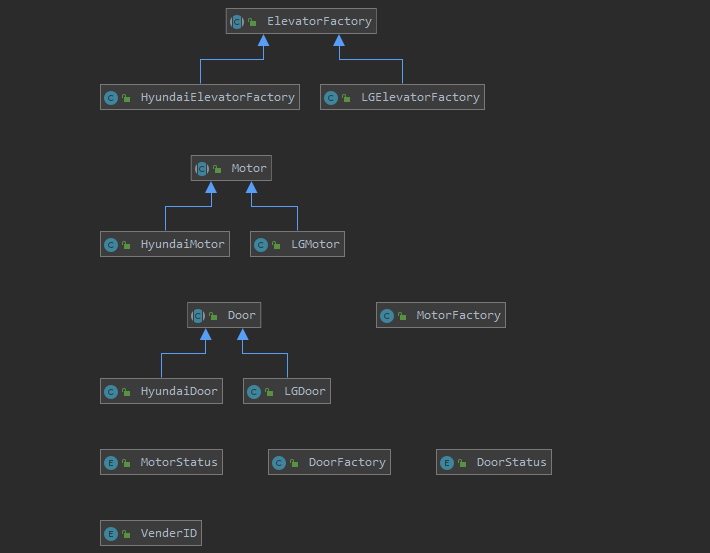Select the LGElevatorFactory class node
This screenshot has height=553, width=710.
402,97
